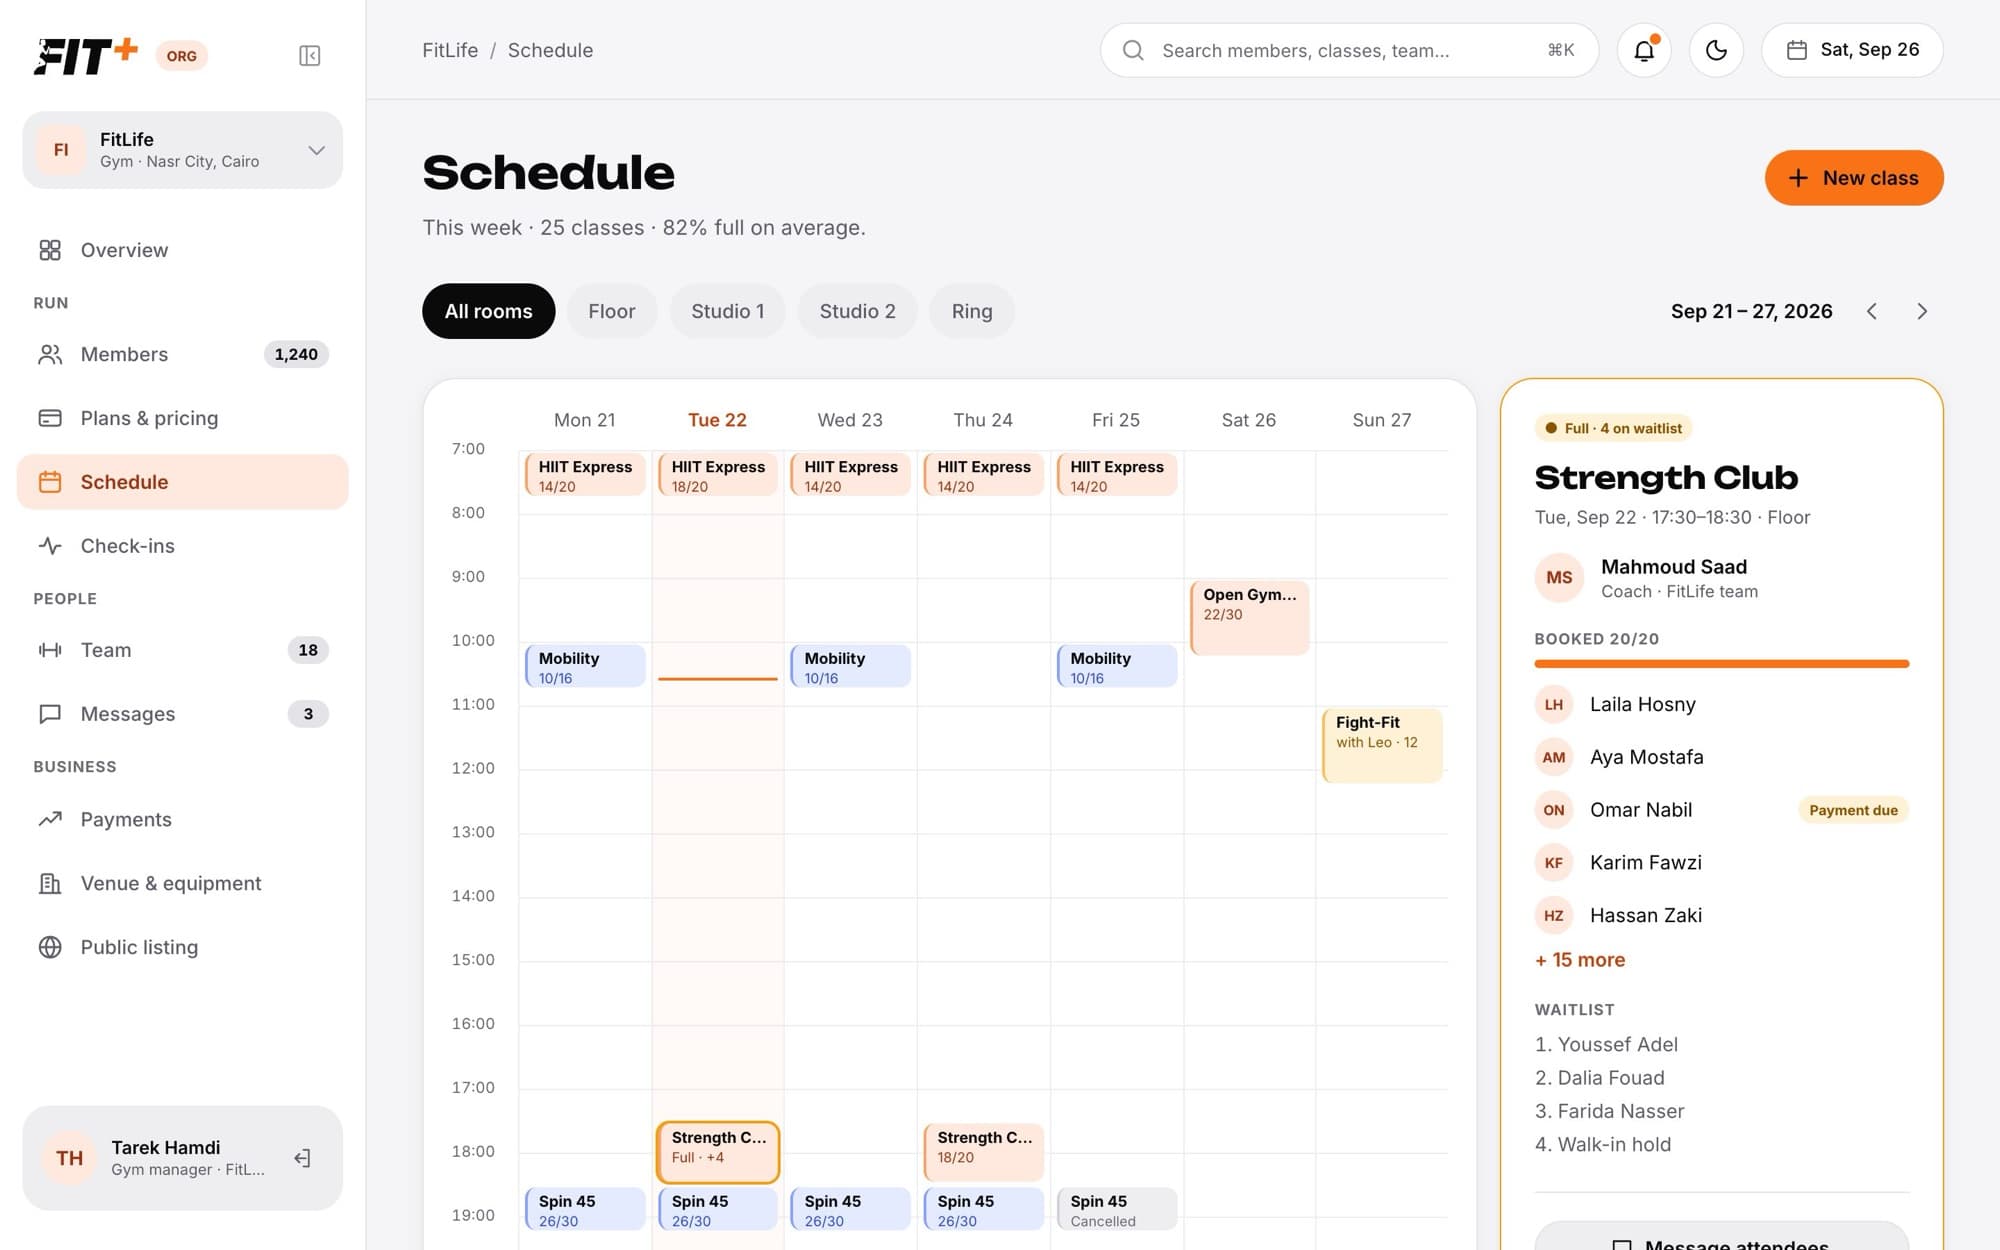Click TH user avatar
Screen dimensions: 2000x1250
69,1158
